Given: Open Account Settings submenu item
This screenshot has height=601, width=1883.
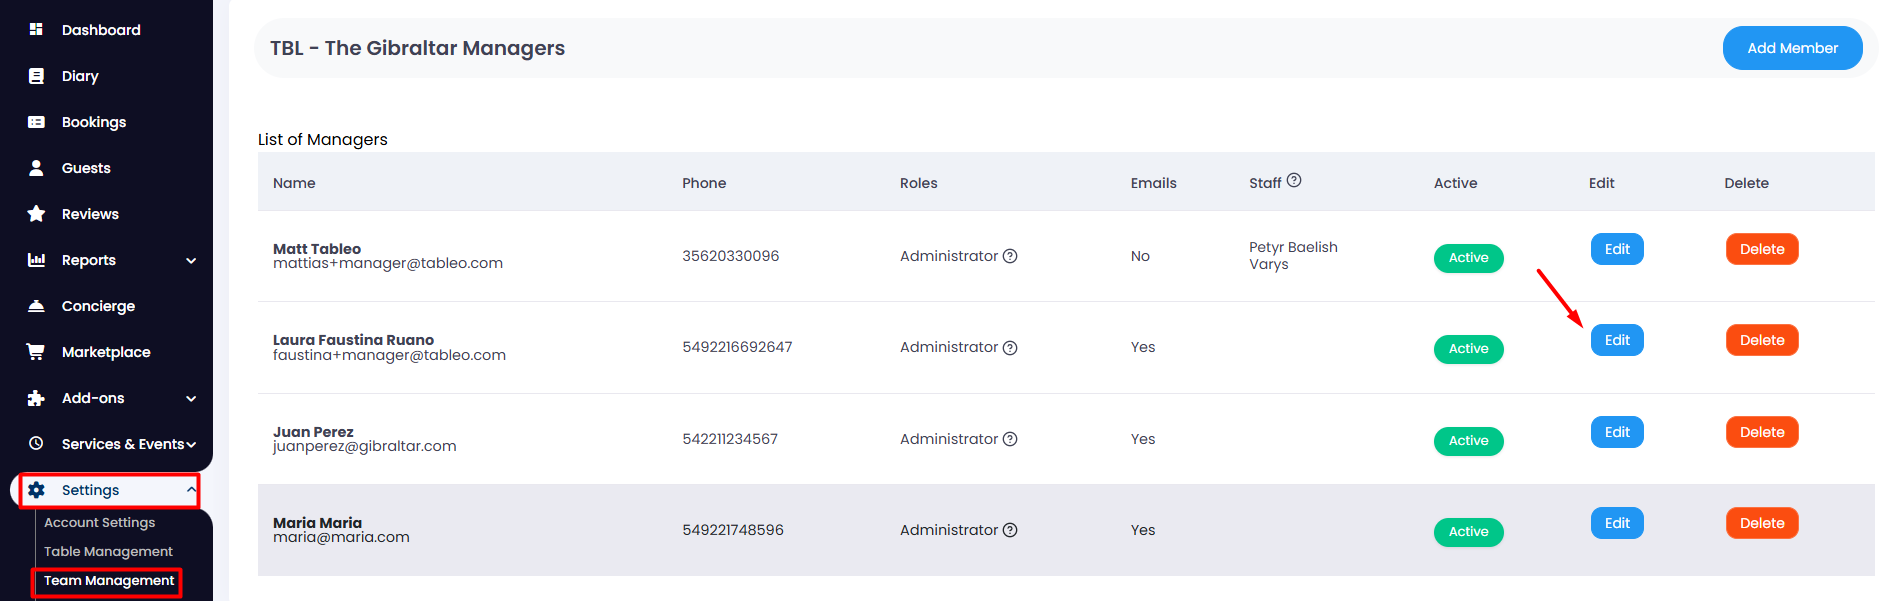Looking at the screenshot, I should click(x=100, y=523).
